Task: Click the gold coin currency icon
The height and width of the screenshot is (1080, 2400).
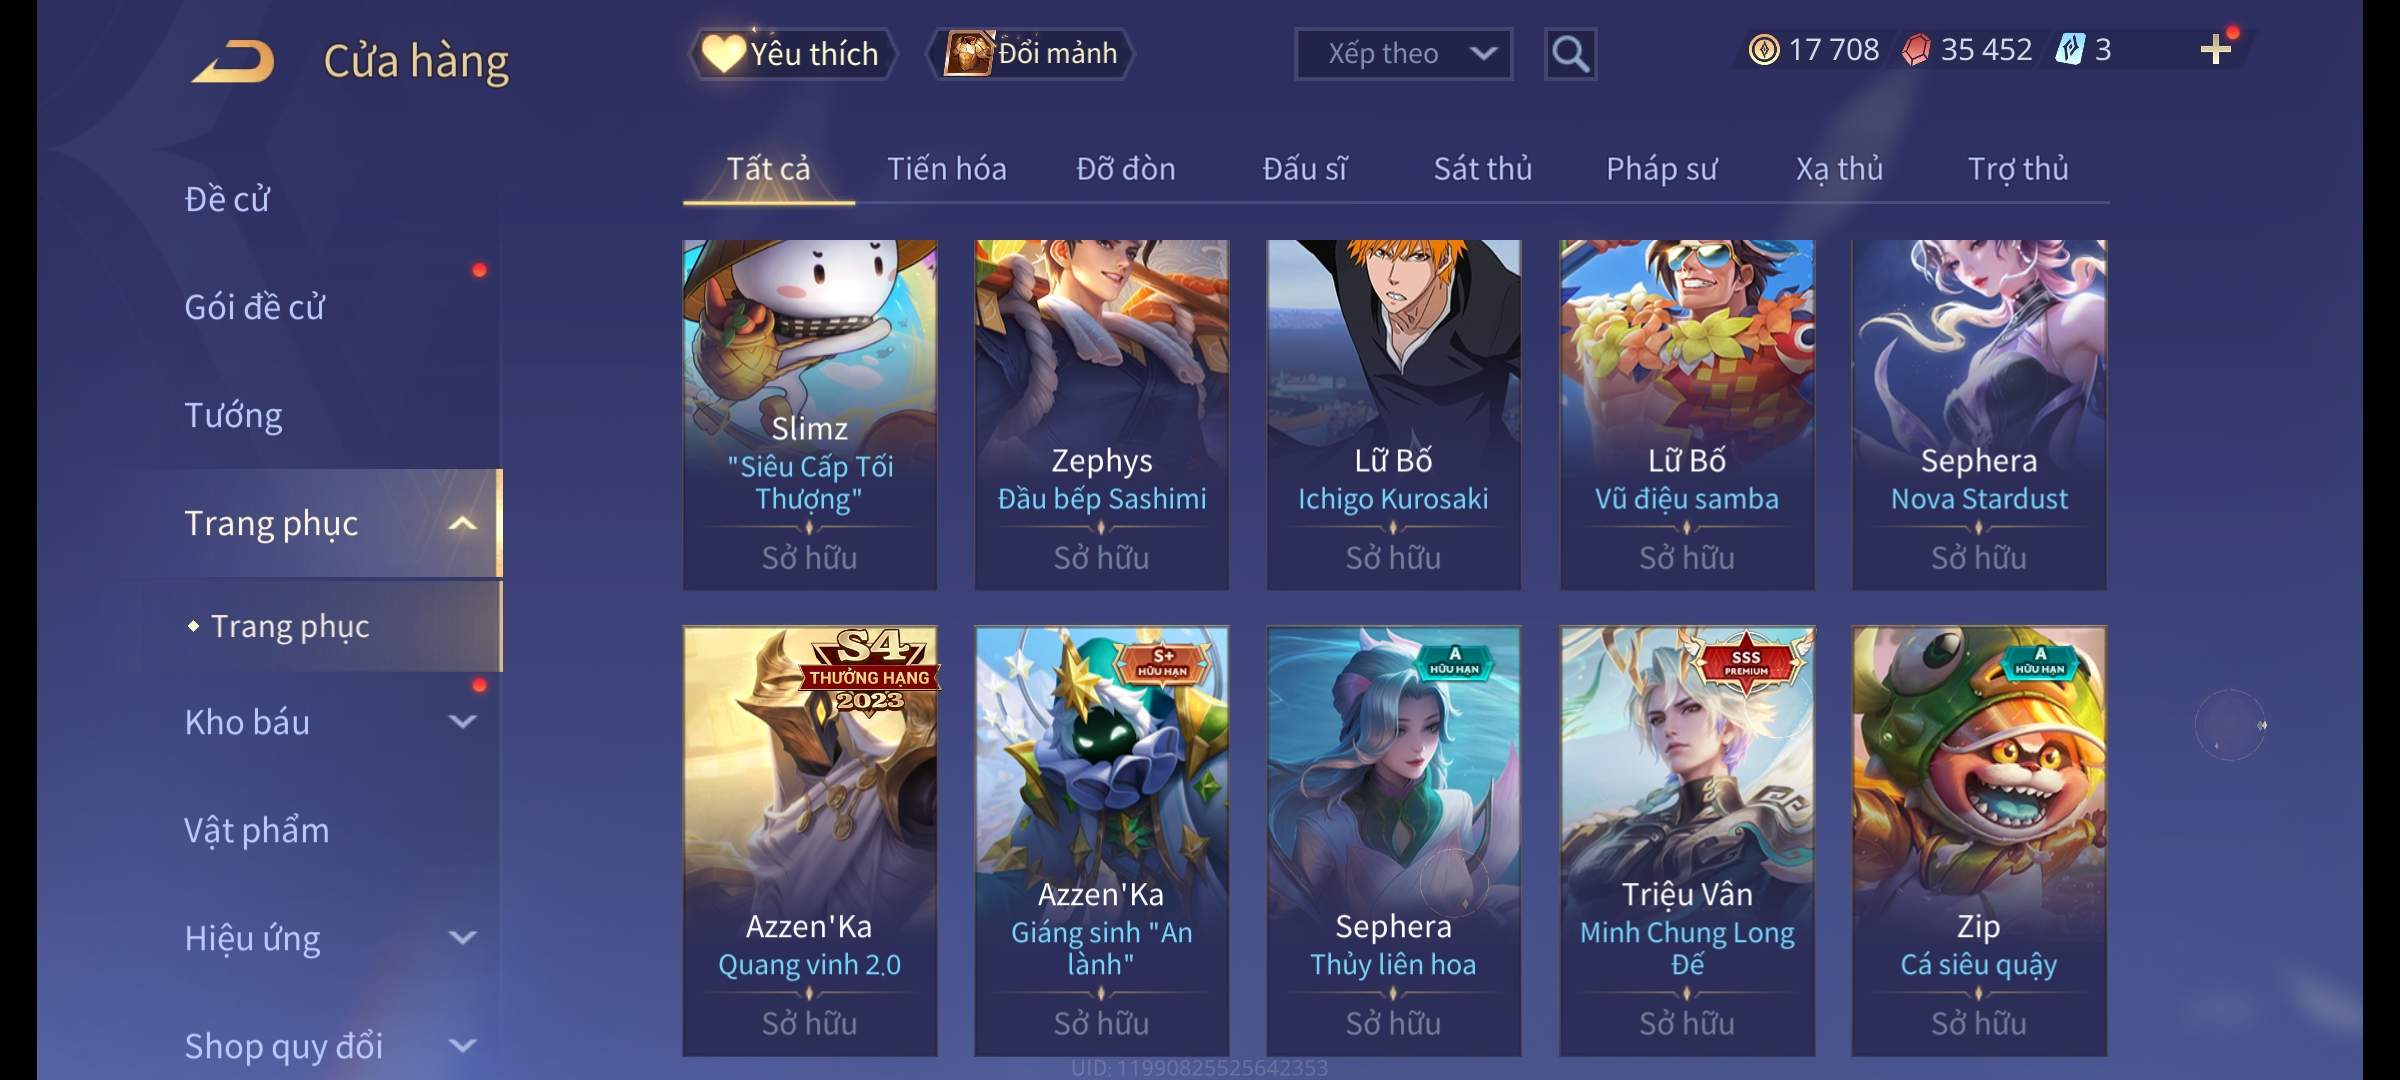Action: coord(1764,49)
